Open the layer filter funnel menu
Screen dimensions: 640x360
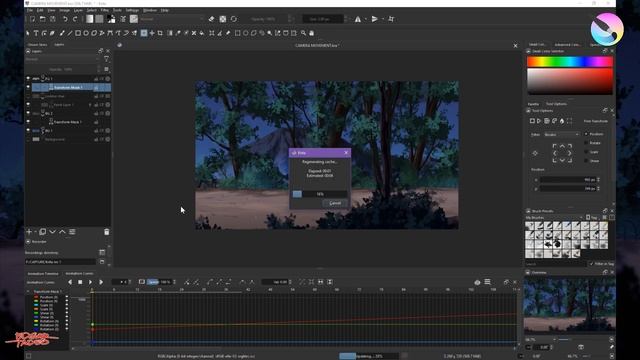(106, 60)
